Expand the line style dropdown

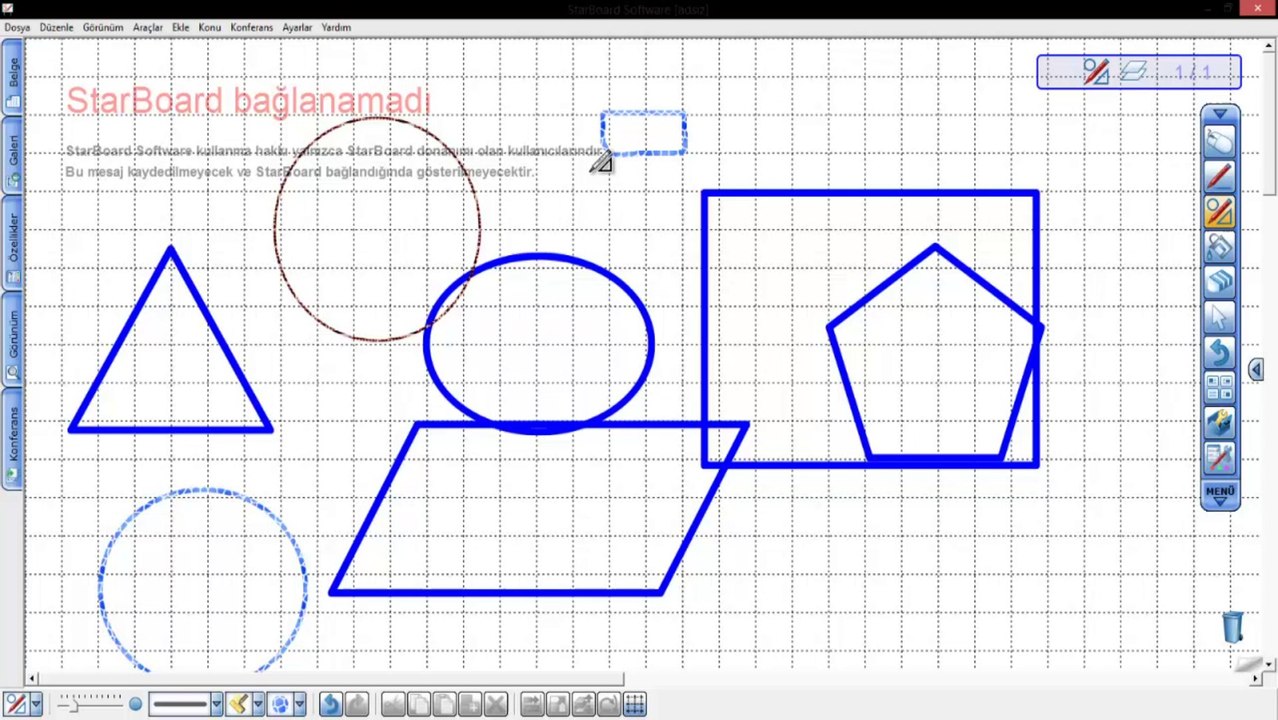pyautogui.click(x=216, y=704)
